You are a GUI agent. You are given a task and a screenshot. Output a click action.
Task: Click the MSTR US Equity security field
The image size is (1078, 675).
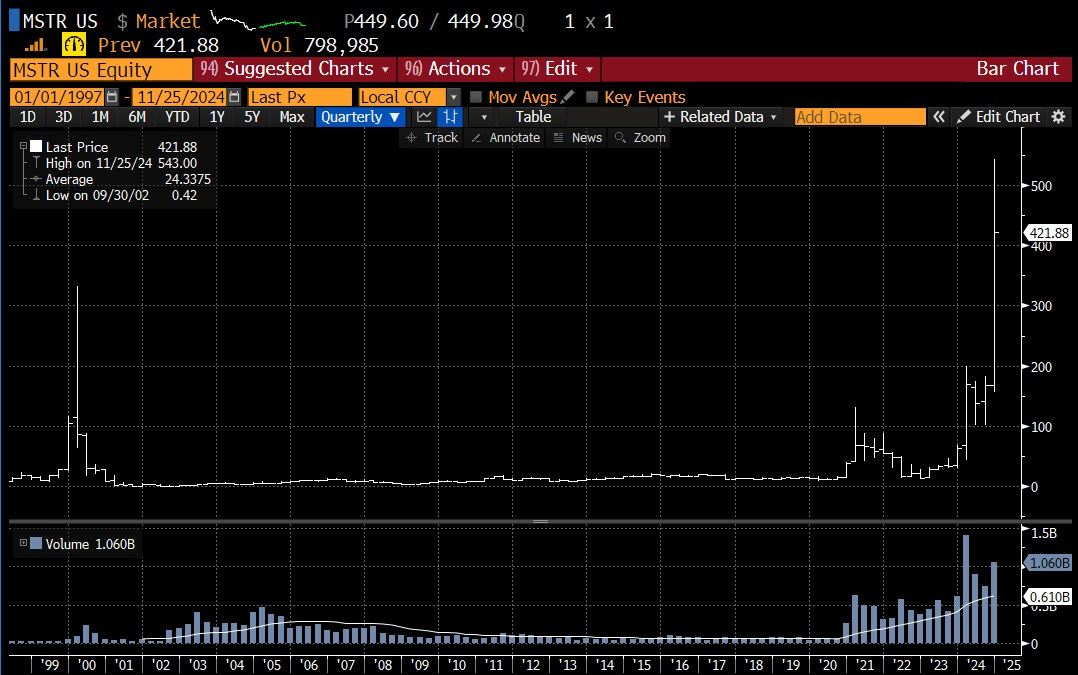pyautogui.click(x=101, y=70)
